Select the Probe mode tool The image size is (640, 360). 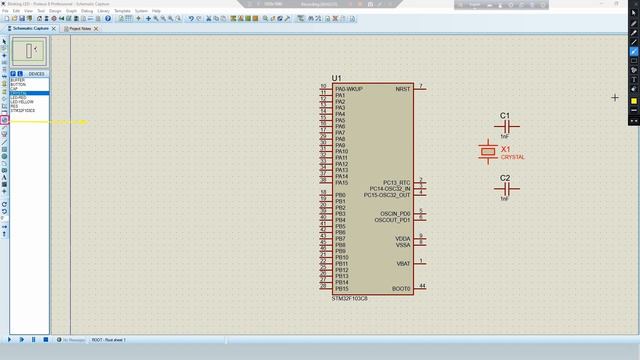[x=4, y=127]
